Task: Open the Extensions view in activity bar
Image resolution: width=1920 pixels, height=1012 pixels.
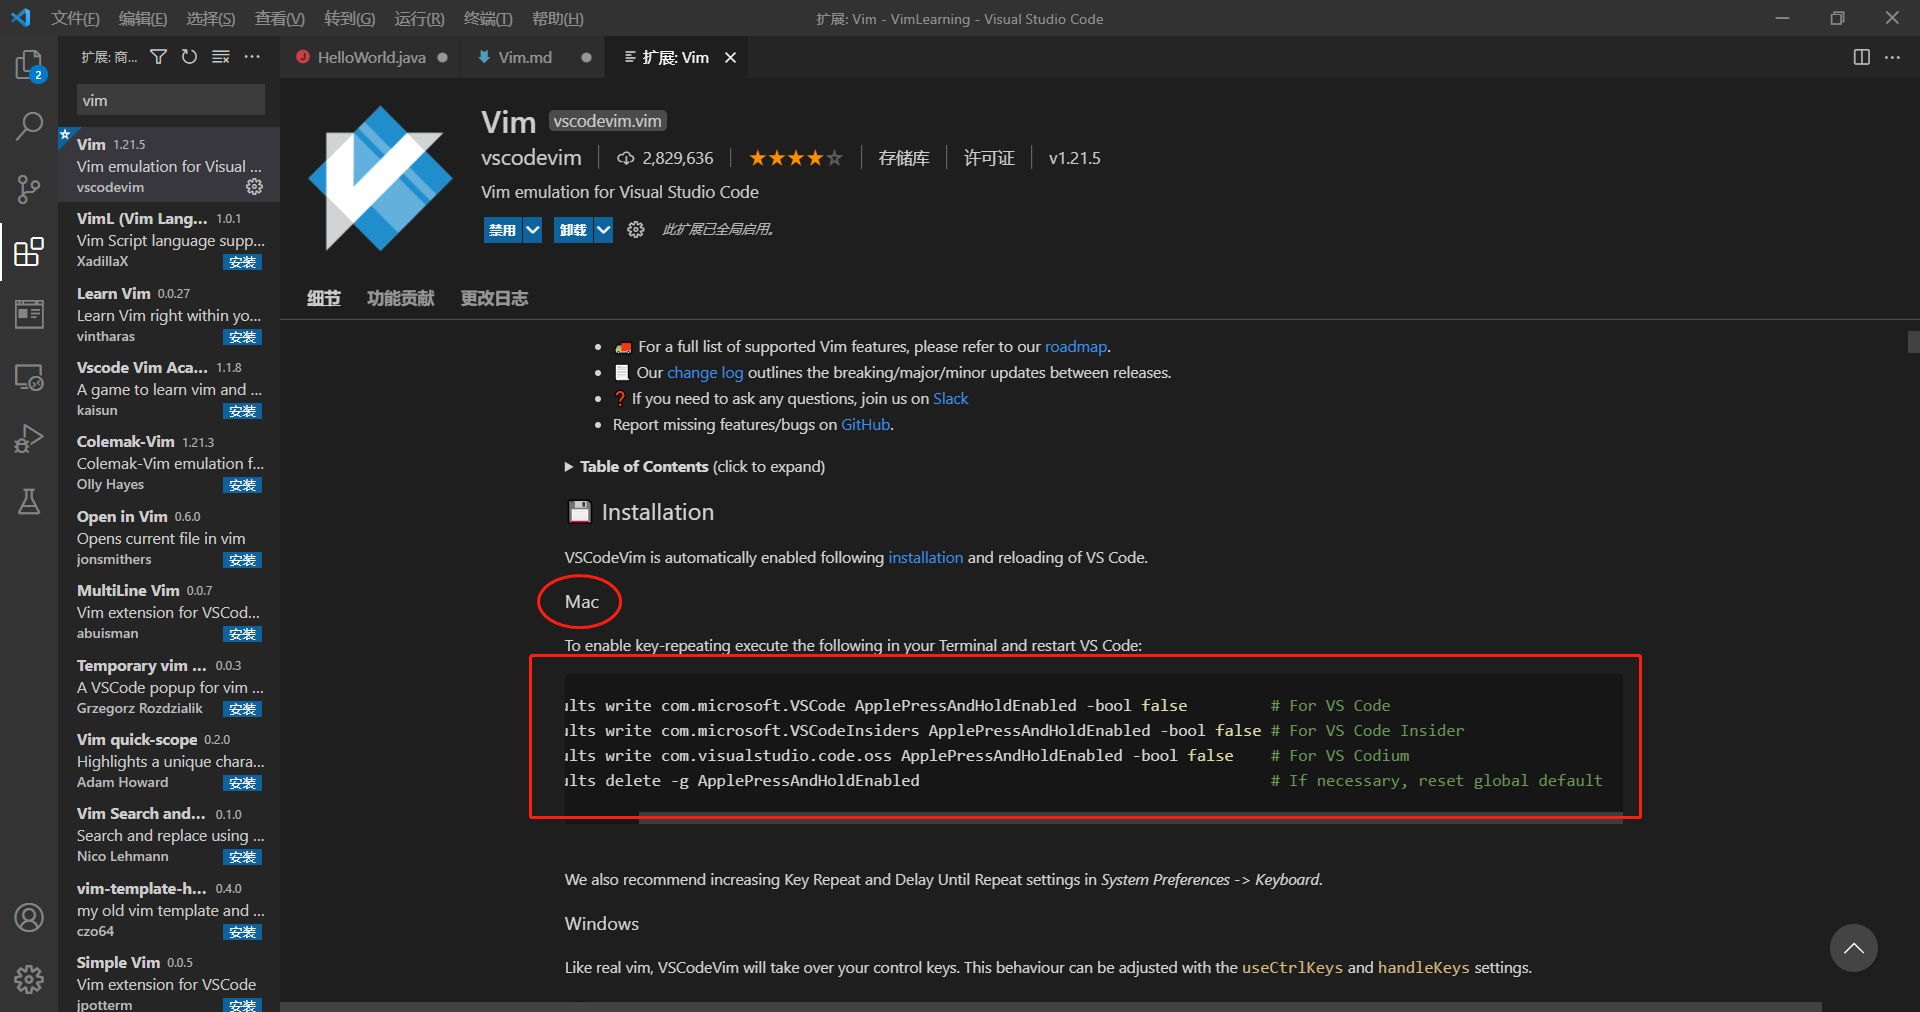Action: click(x=29, y=251)
